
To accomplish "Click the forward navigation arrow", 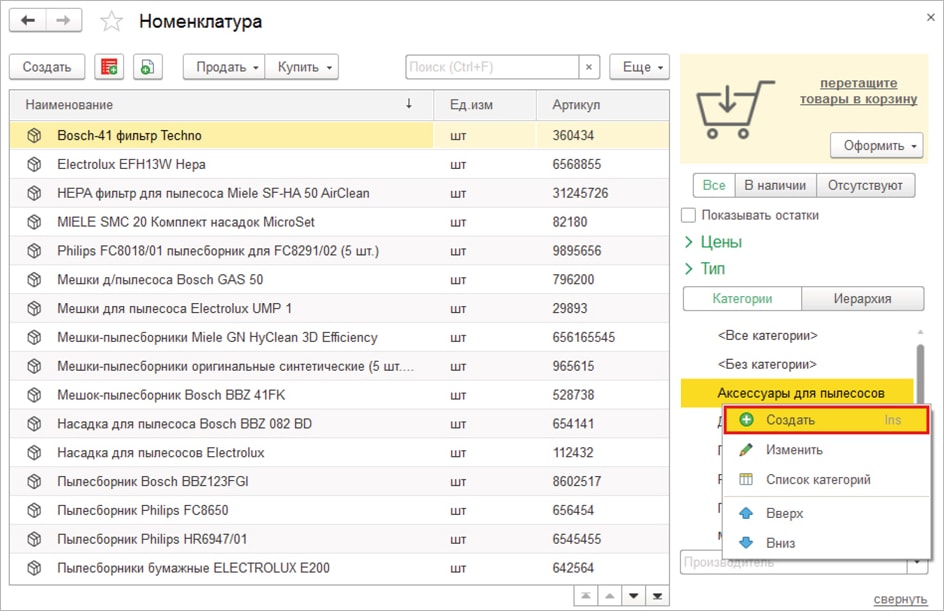I will tap(63, 21).
